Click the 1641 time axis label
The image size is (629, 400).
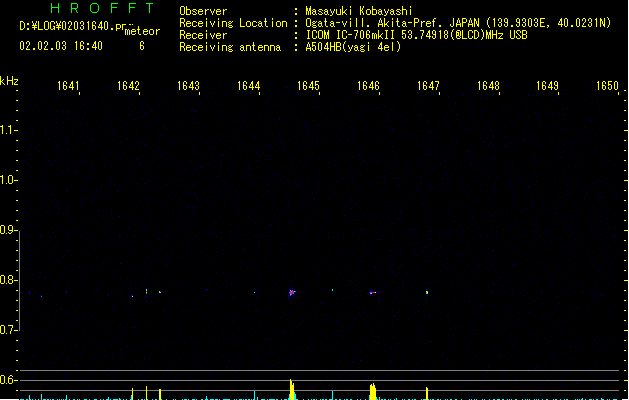[68, 86]
